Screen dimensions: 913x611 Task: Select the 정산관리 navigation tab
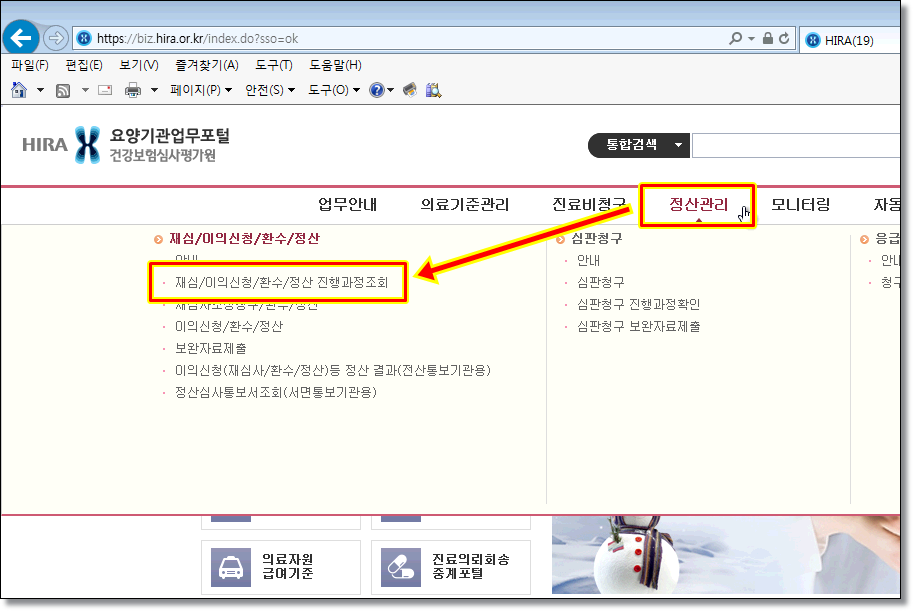point(698,204)
